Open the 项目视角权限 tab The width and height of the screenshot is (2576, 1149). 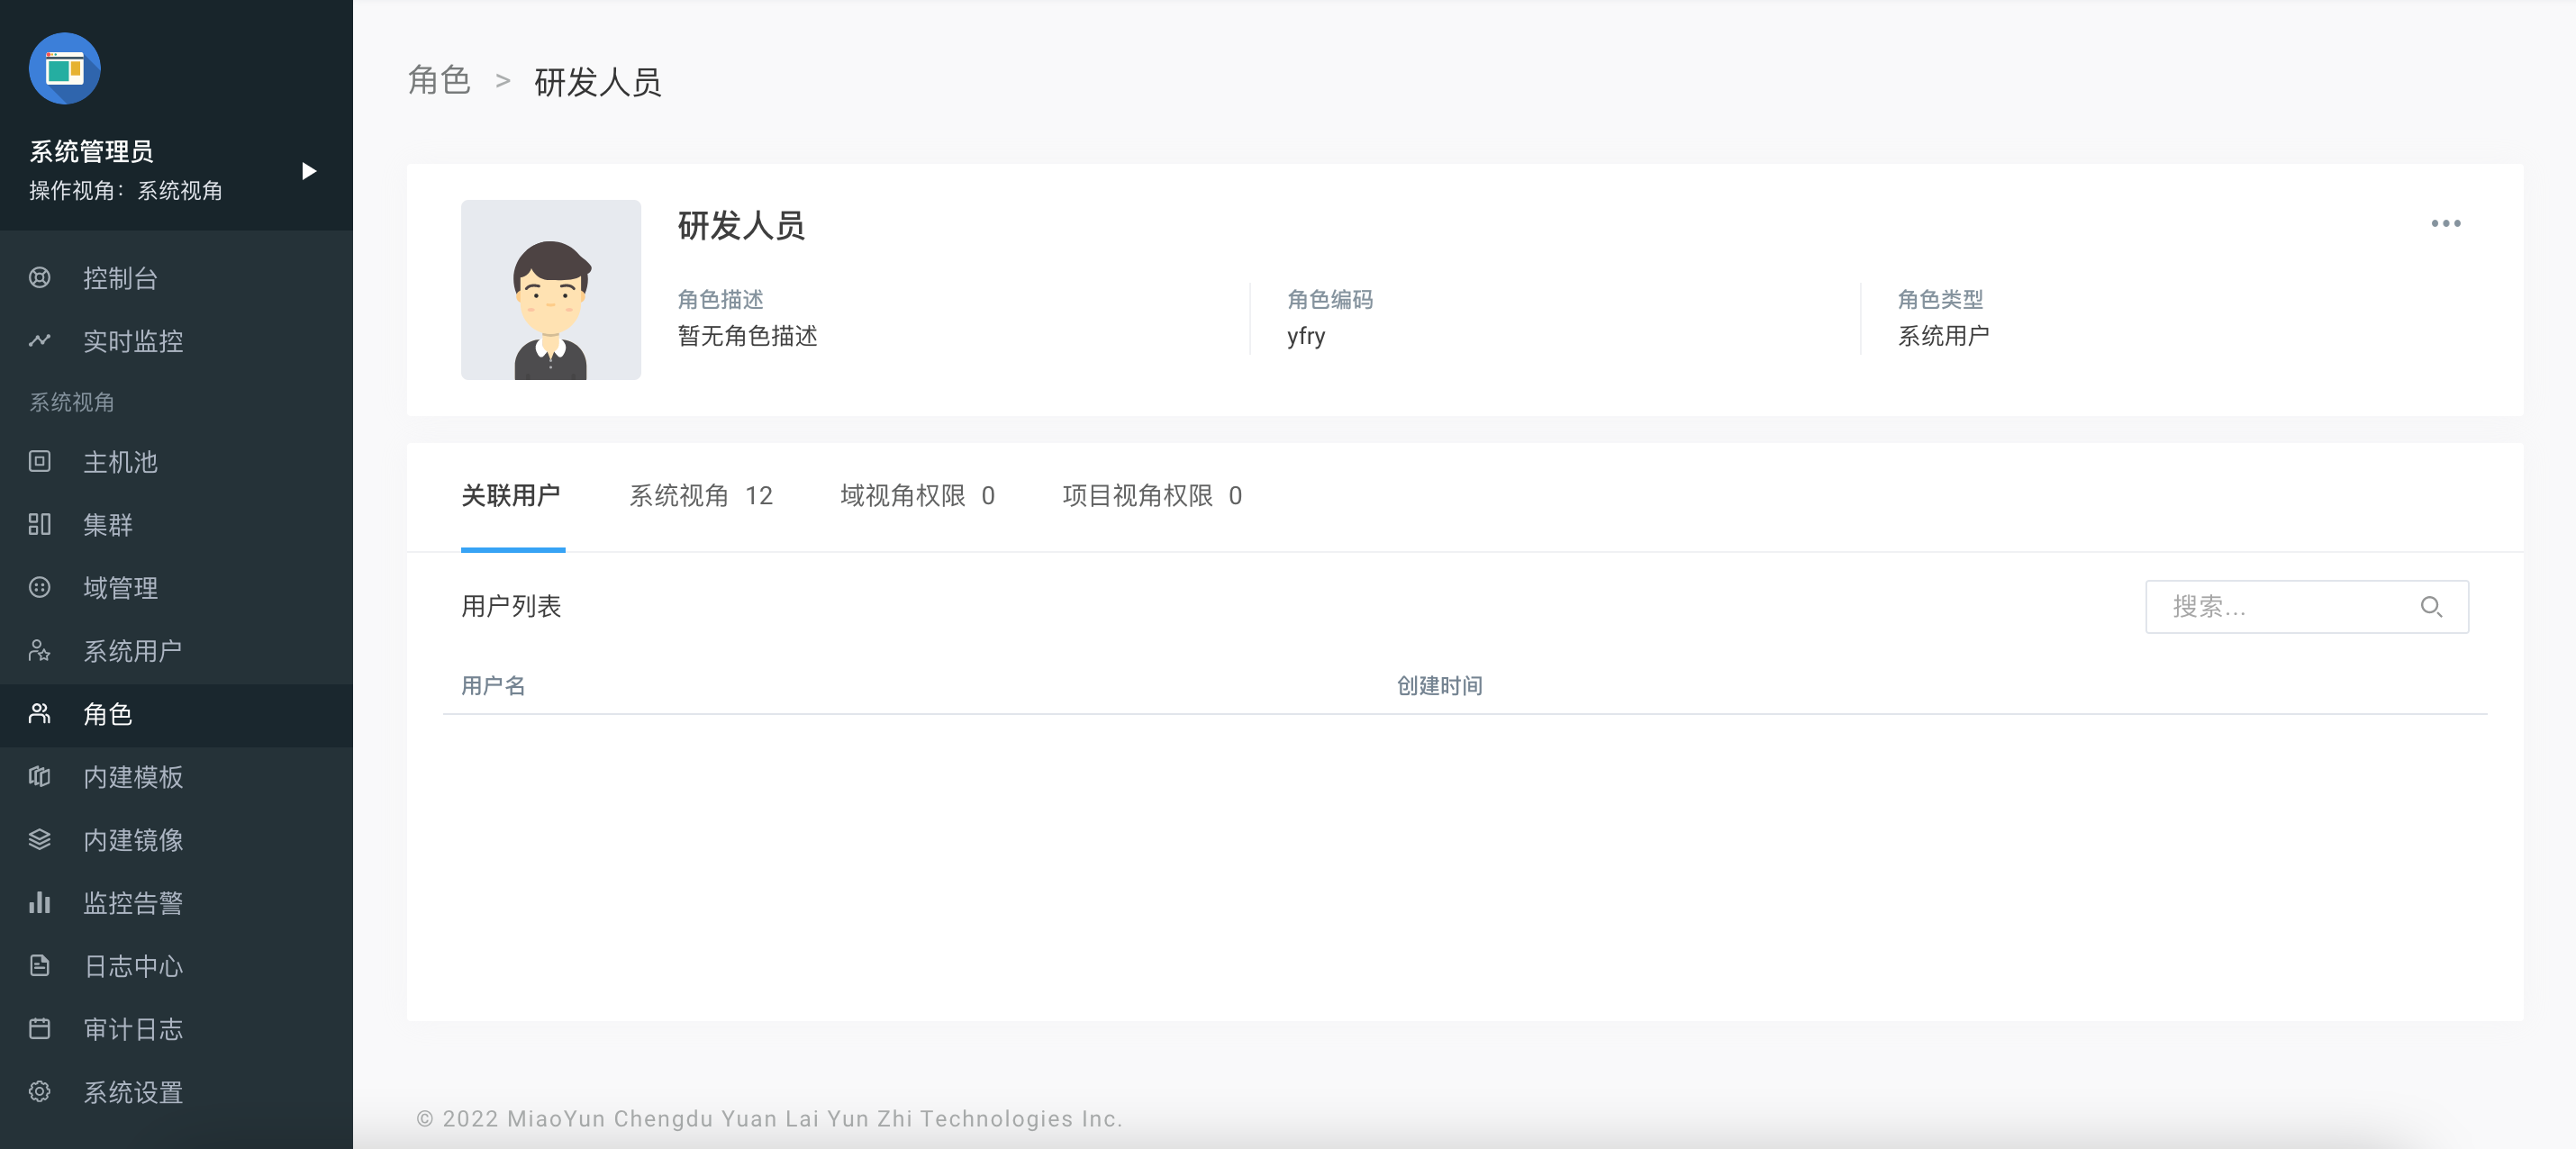(1151, 495)
